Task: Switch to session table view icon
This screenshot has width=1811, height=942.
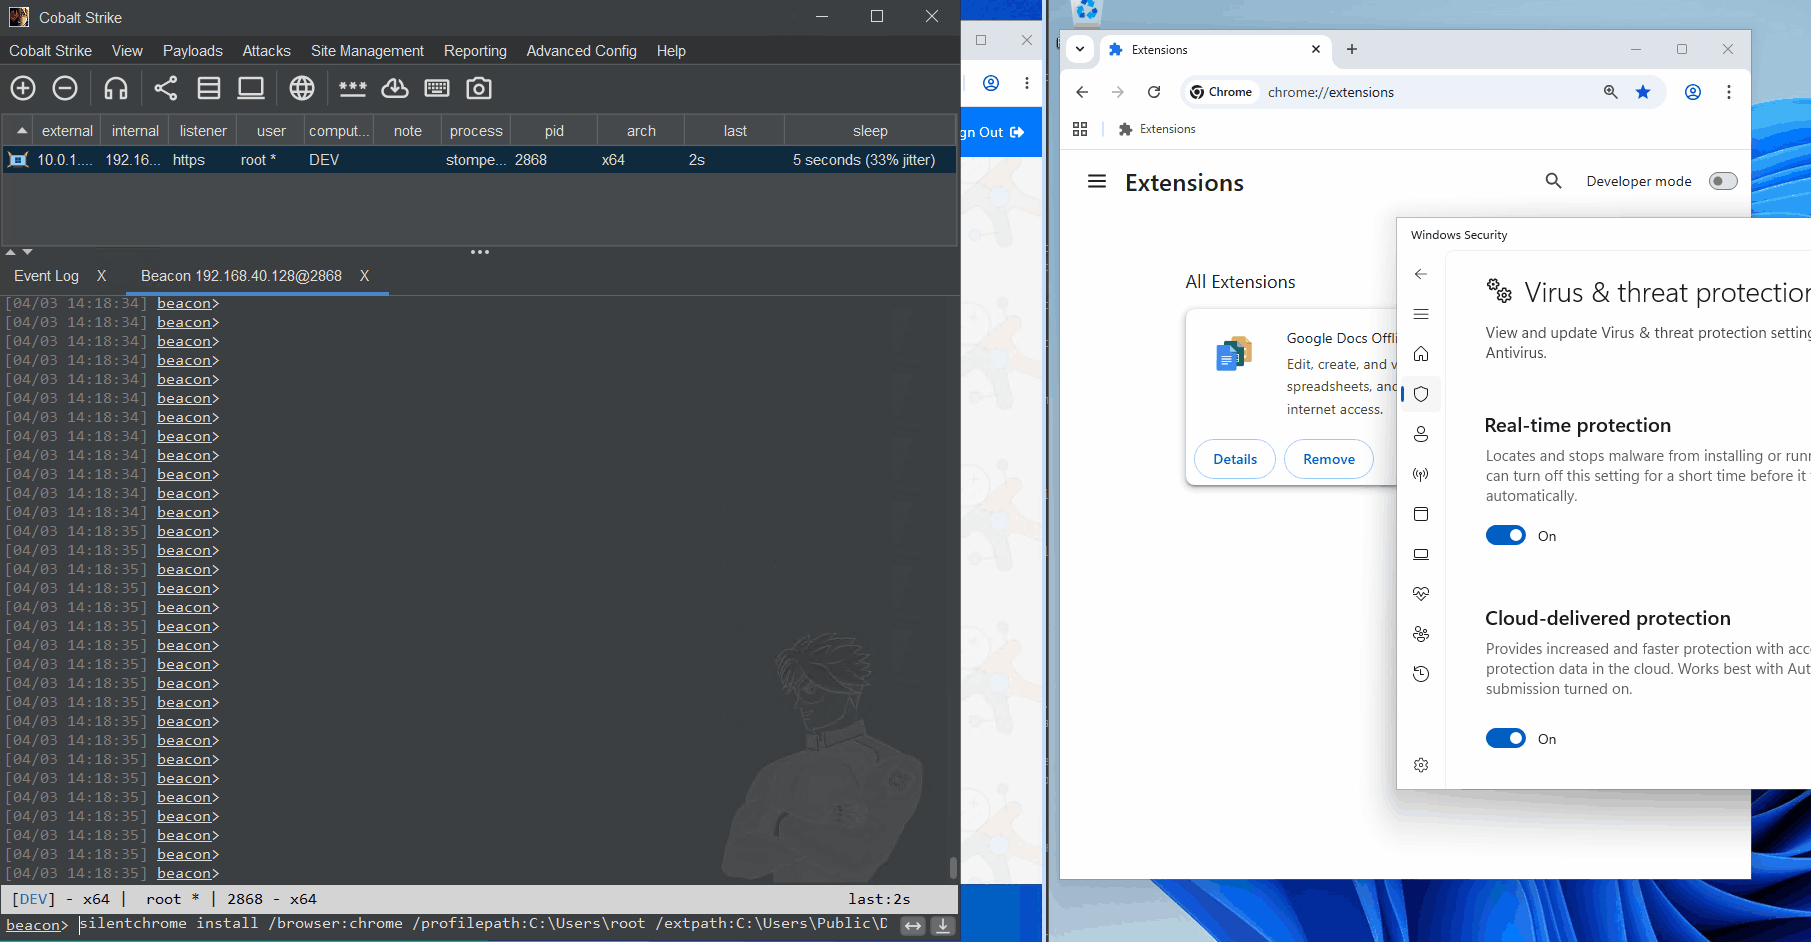Action: pyautogui.click(x=209, y=88)
